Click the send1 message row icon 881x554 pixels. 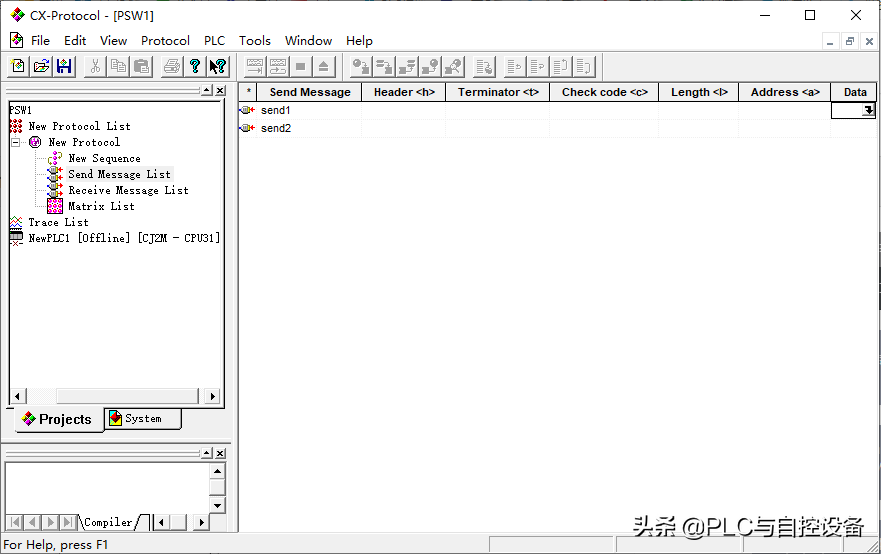(x=247, y=110)
